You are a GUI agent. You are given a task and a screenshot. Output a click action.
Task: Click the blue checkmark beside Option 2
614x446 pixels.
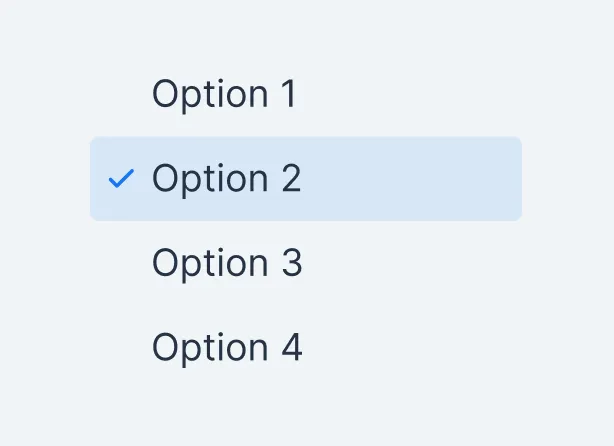coord(121,179)
